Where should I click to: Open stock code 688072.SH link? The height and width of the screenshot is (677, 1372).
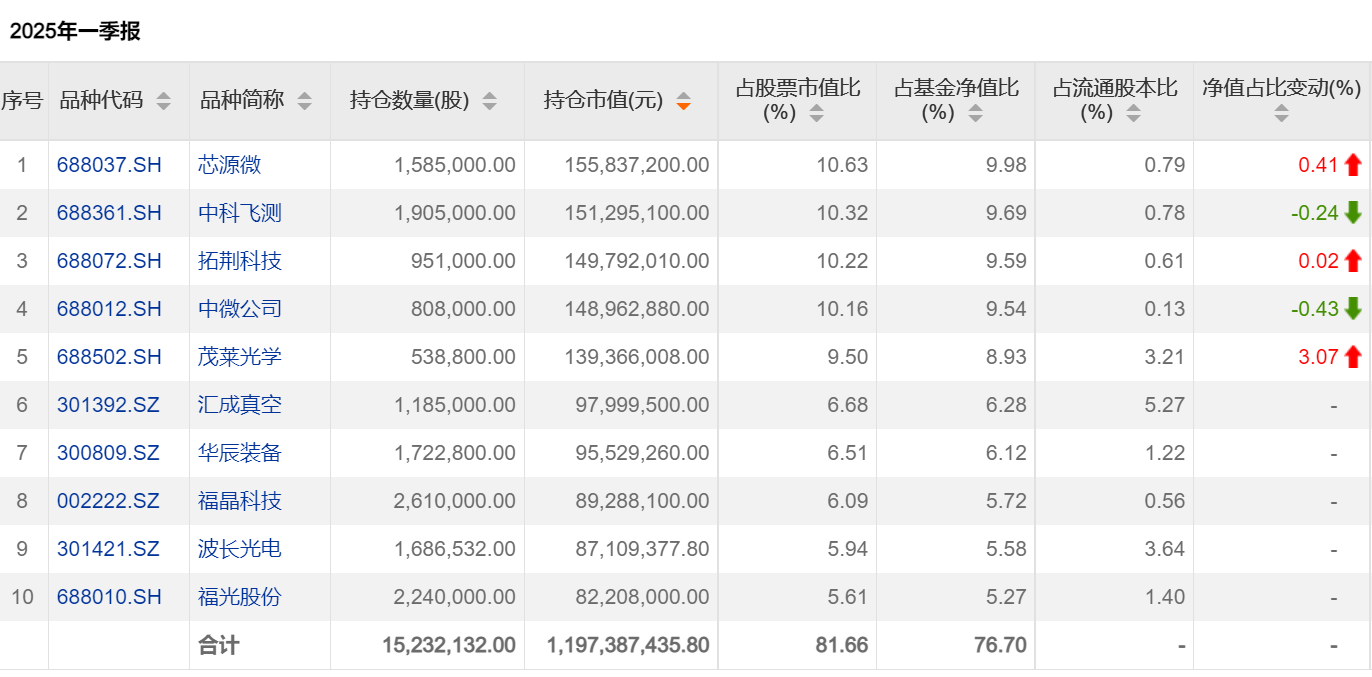click(109, 261)
